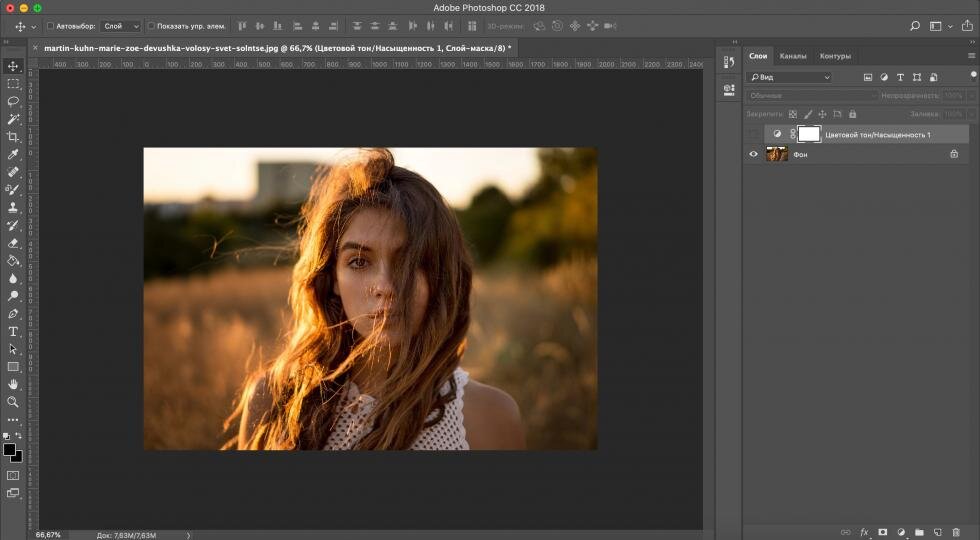The image size is (980, 540).
Task: Pick the Eyedropper tool
Action: coord(13,155)
